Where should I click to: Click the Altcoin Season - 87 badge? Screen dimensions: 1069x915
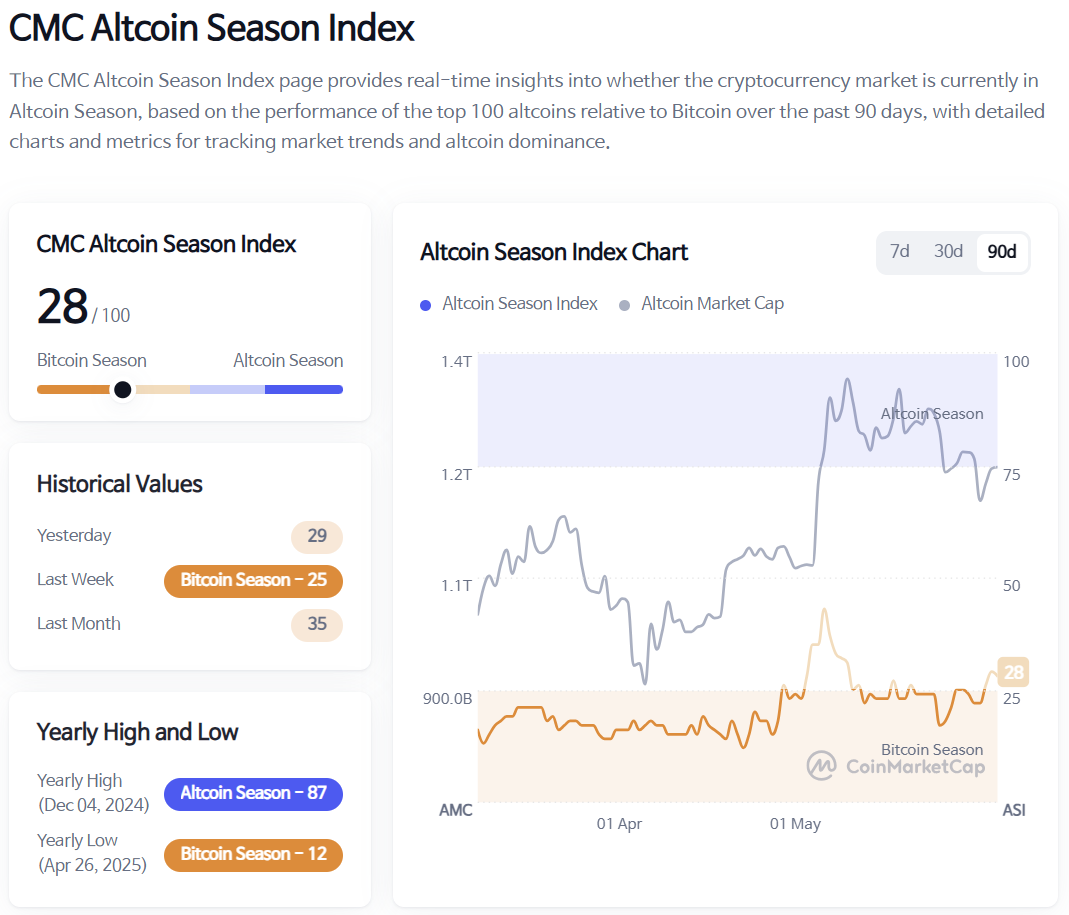(253, 794)
